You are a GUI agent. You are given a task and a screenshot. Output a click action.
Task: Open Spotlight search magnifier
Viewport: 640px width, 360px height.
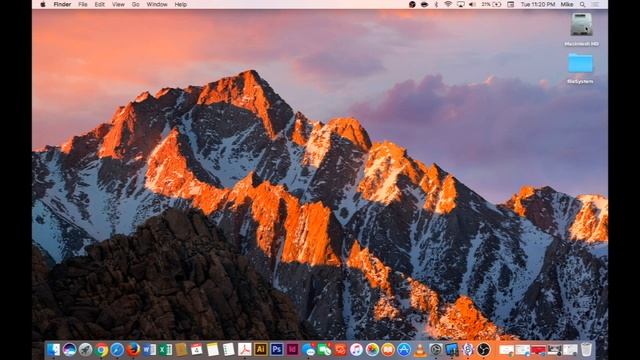pos(582,4)
